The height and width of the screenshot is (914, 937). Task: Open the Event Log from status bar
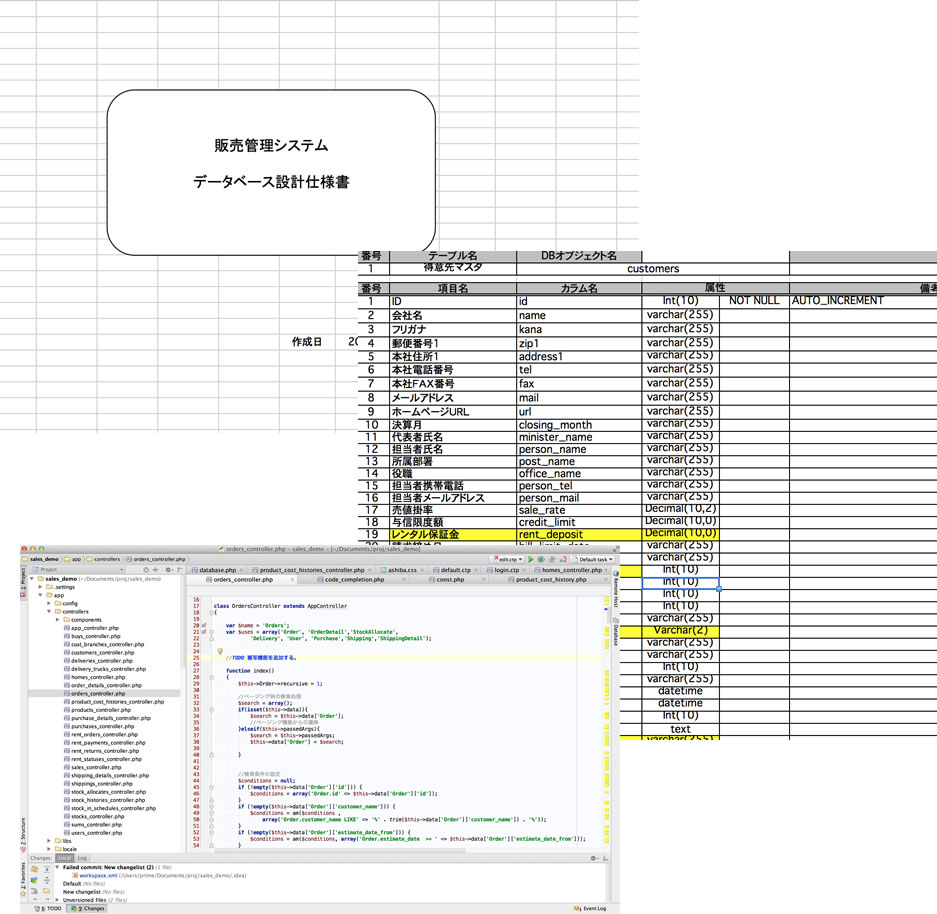593,908
